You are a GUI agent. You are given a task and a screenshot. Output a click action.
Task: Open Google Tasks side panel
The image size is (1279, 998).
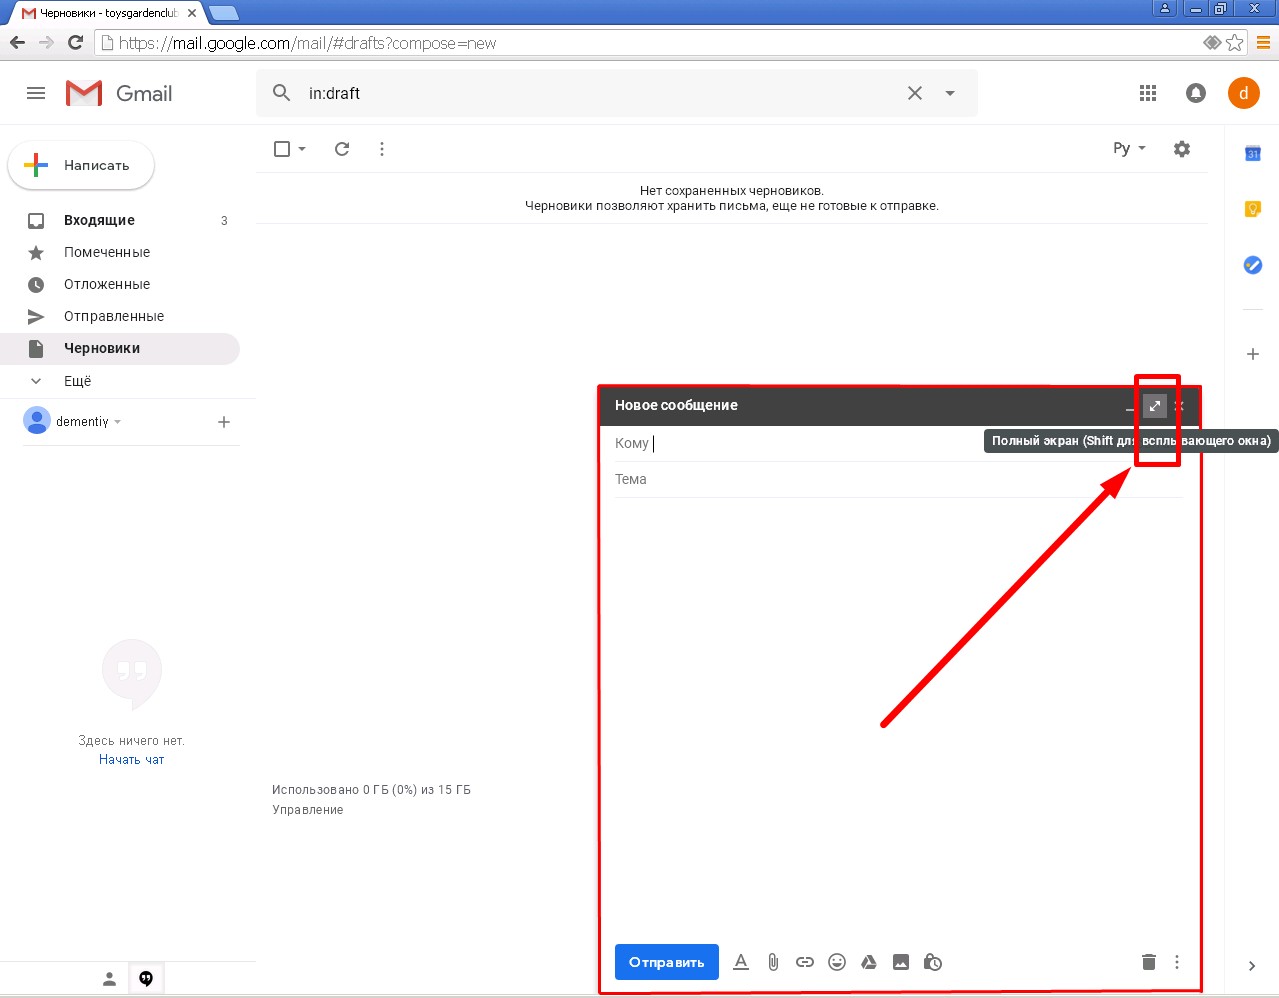pyautogui.click(x=1252, y=265)
